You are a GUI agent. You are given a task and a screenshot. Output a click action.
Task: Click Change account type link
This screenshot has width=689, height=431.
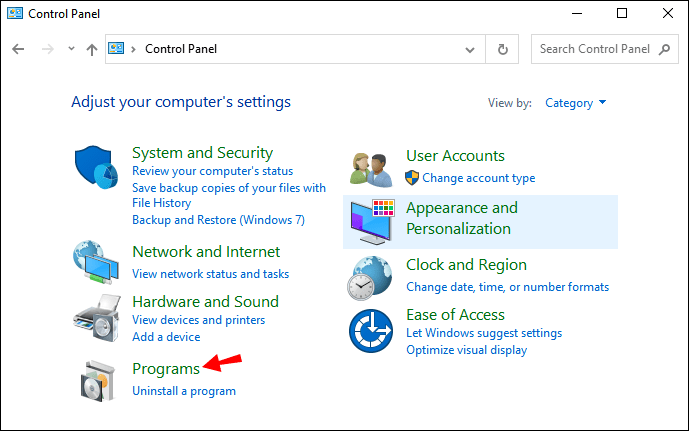pyautogui.click(x=479, y=178)
